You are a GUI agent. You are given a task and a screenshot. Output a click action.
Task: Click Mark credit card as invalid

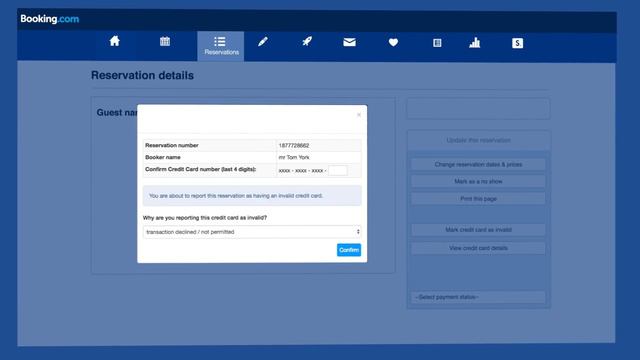pyautogui.click(x=478, y=230)
